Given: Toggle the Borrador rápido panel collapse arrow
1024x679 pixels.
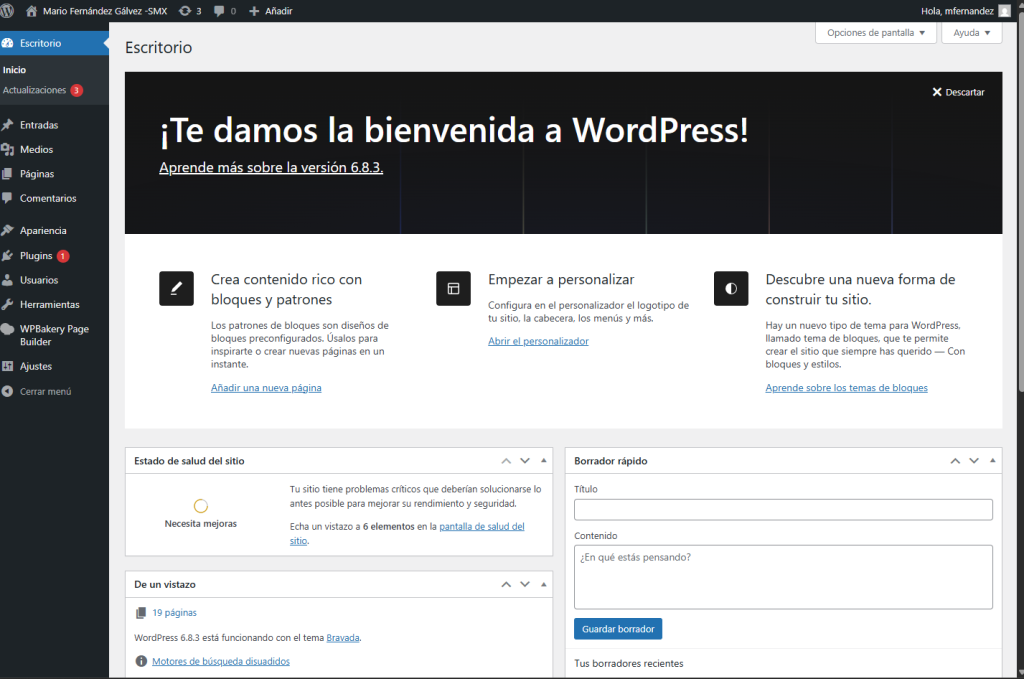Looking at the screenshot, I should click(992, 461).
